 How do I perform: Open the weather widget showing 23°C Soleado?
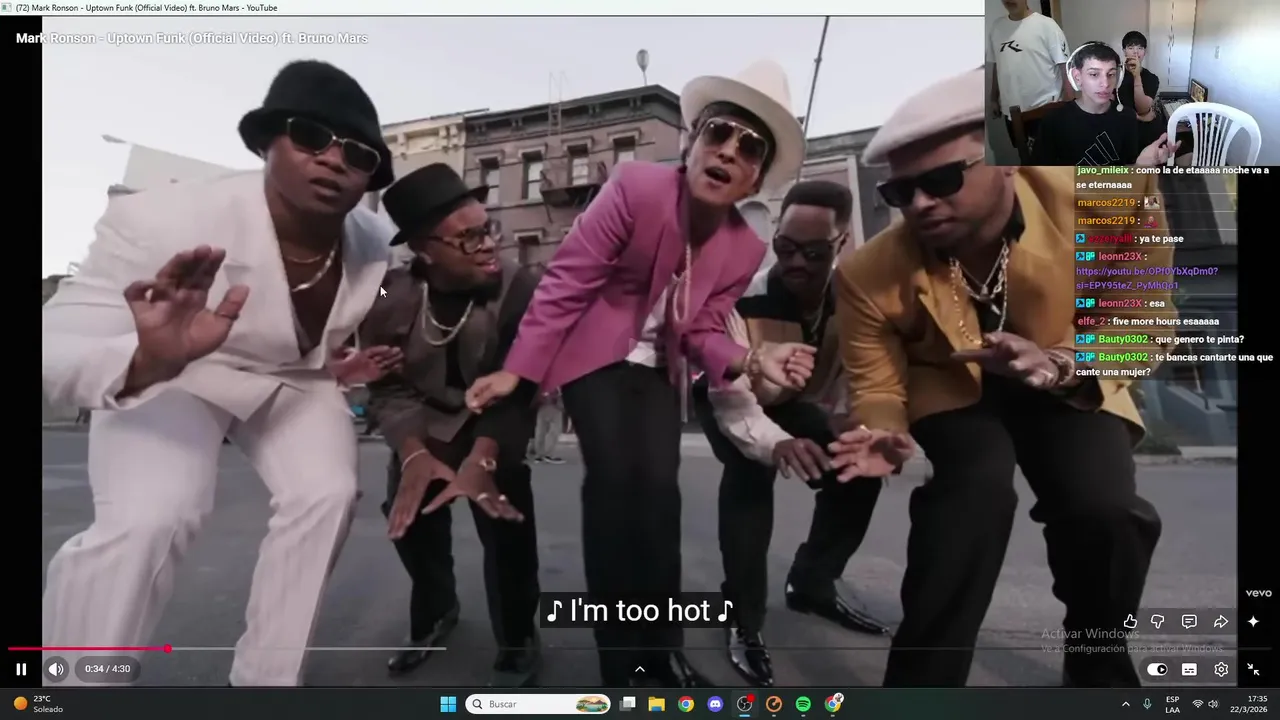pyautogui.click(x=38, y=704)
